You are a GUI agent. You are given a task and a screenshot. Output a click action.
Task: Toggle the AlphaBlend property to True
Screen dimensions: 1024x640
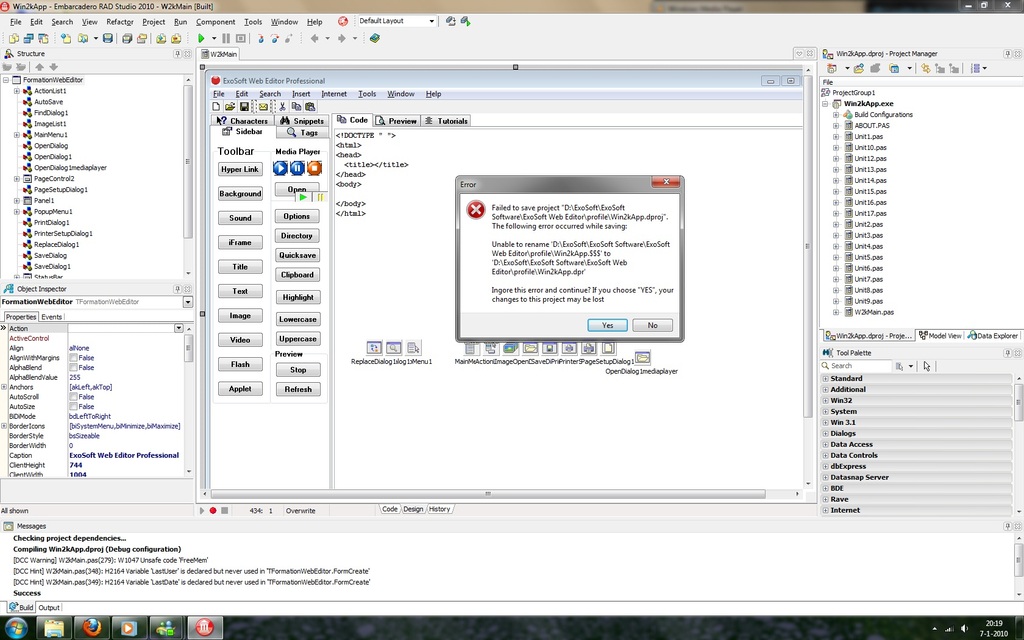74,368
